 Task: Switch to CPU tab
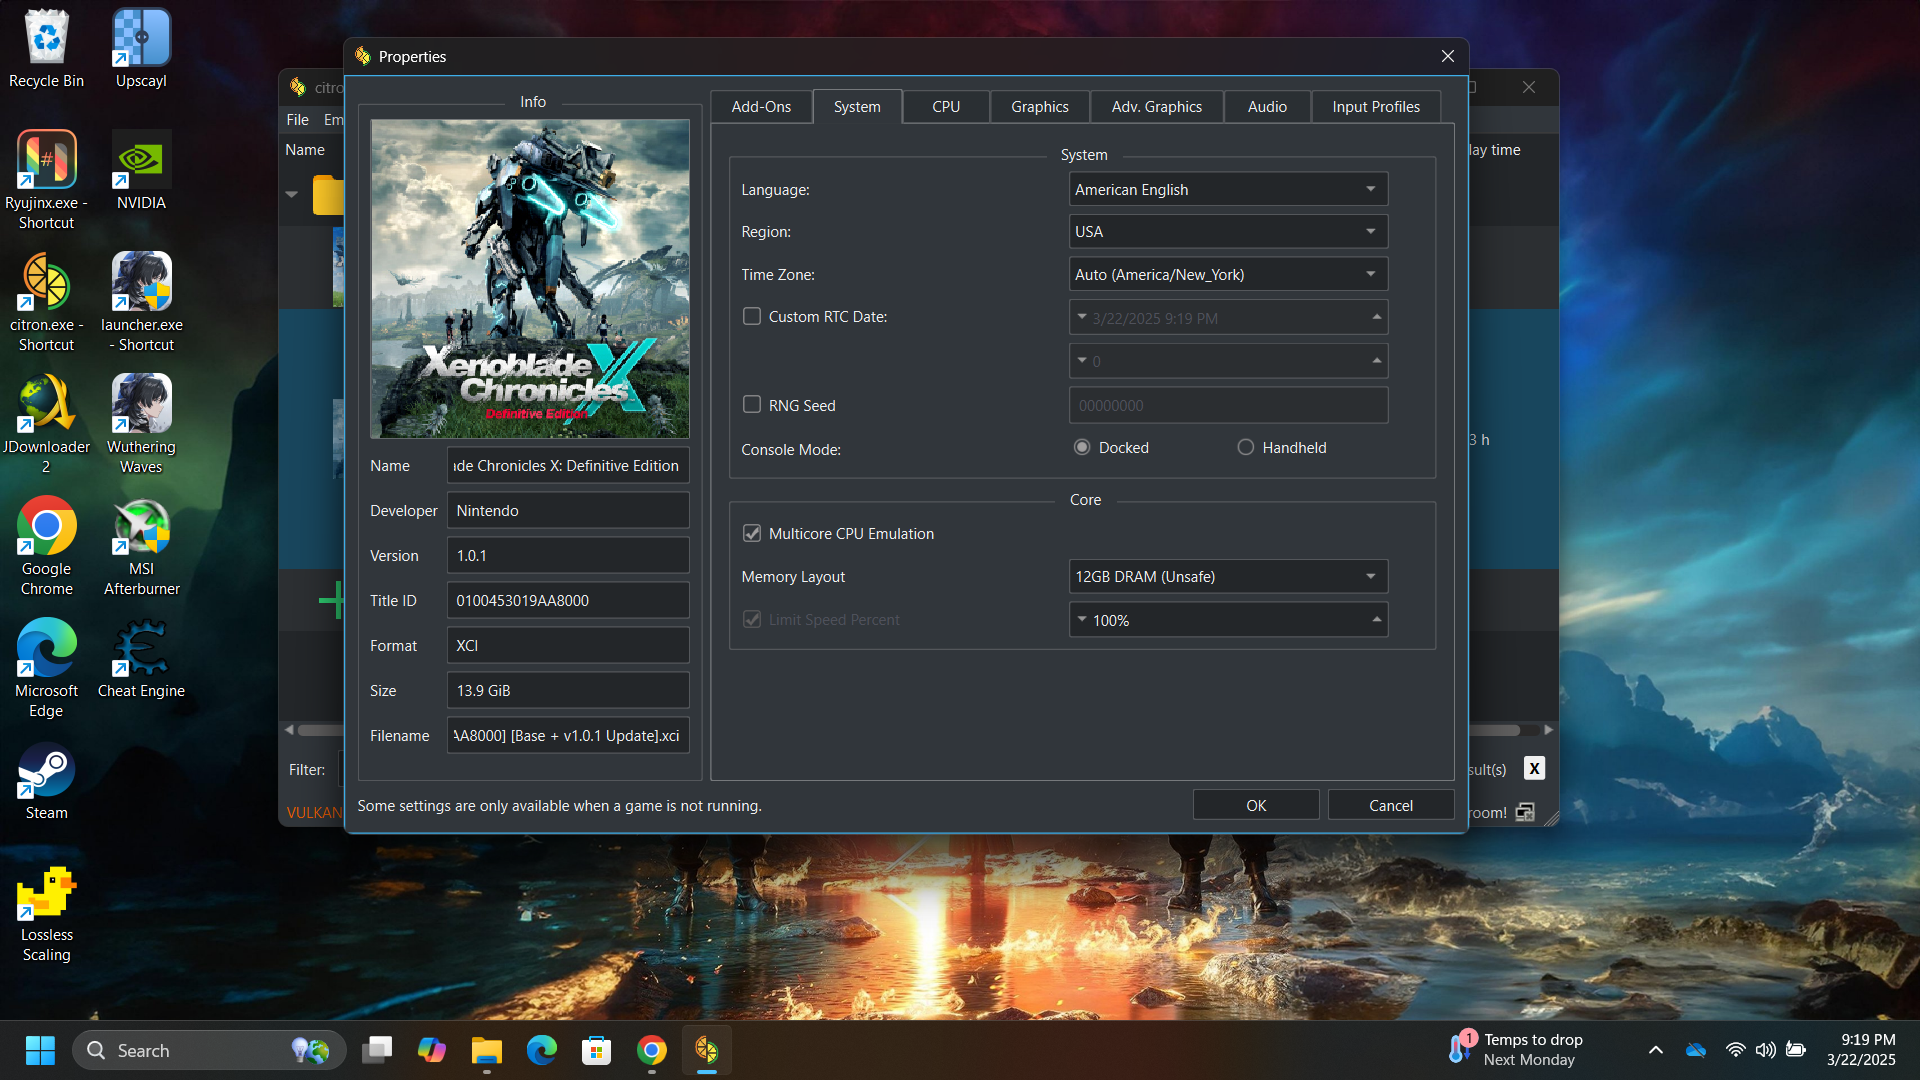946,106
